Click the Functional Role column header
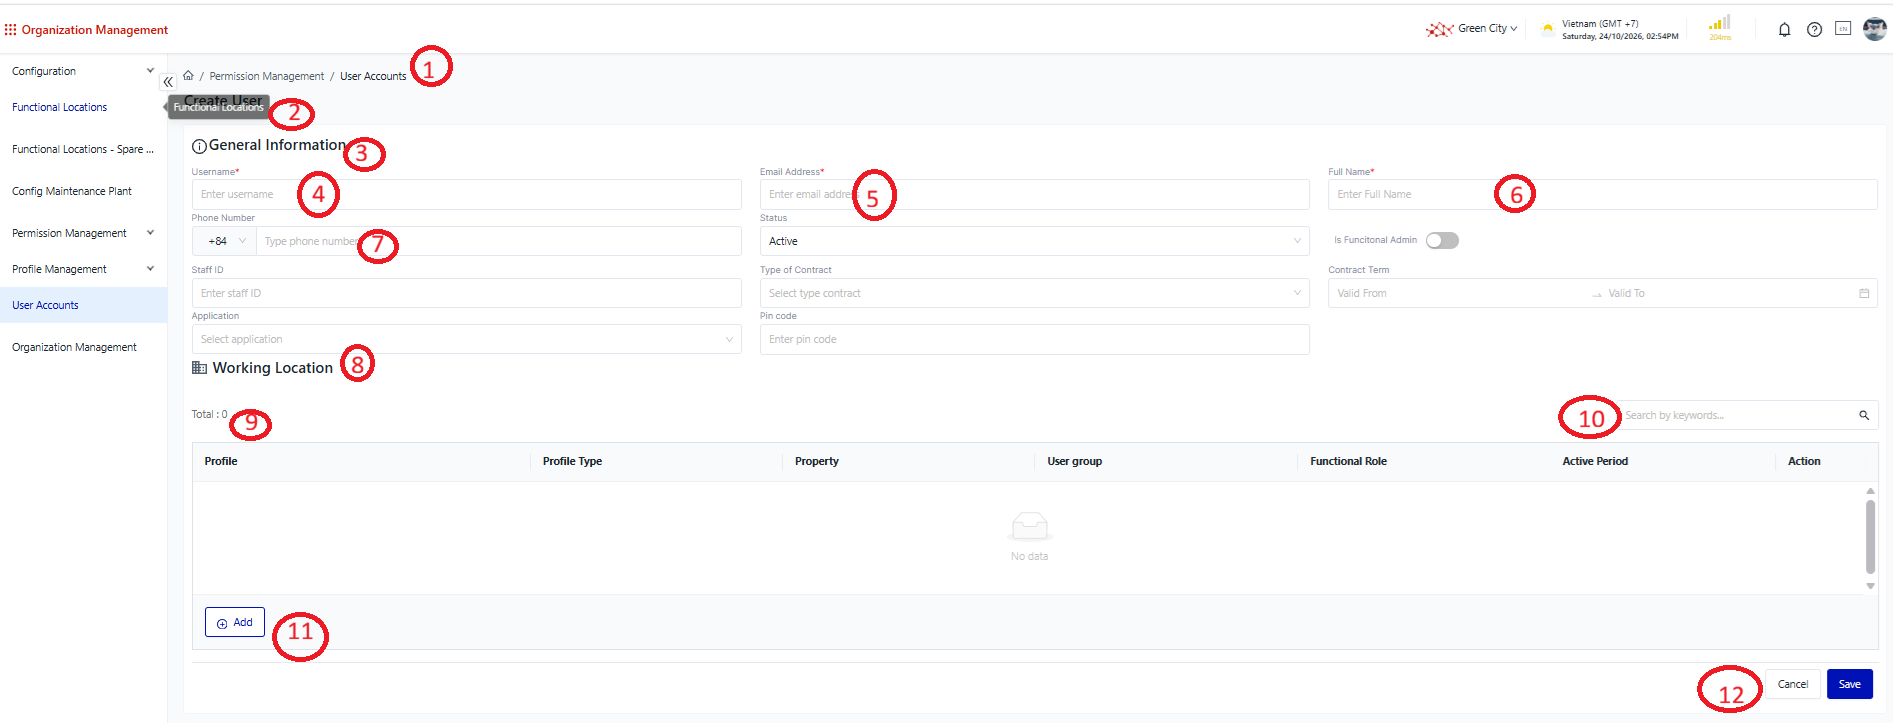Screen dimensions: 1893x723 pyautogui.click(x=1348, y=461)
